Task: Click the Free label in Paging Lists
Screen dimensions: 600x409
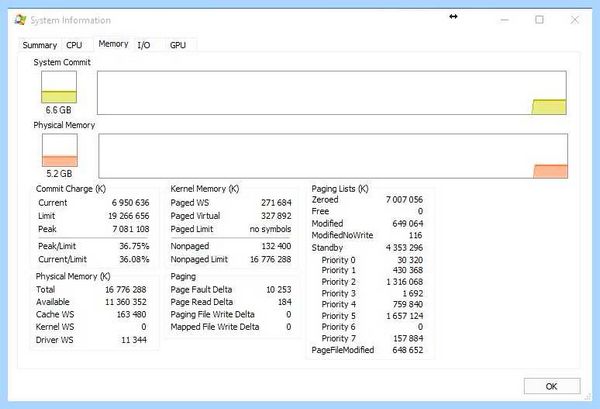Action: (320, 212)
